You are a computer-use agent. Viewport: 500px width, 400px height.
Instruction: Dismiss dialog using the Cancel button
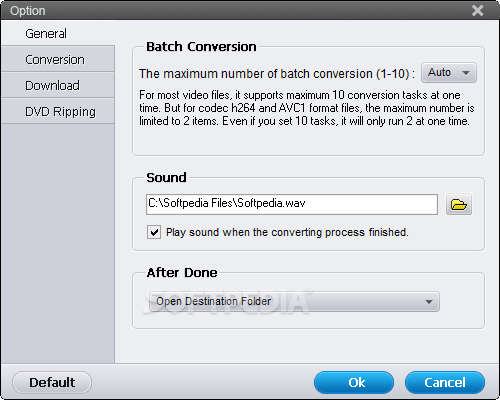(x=445, y=382)
